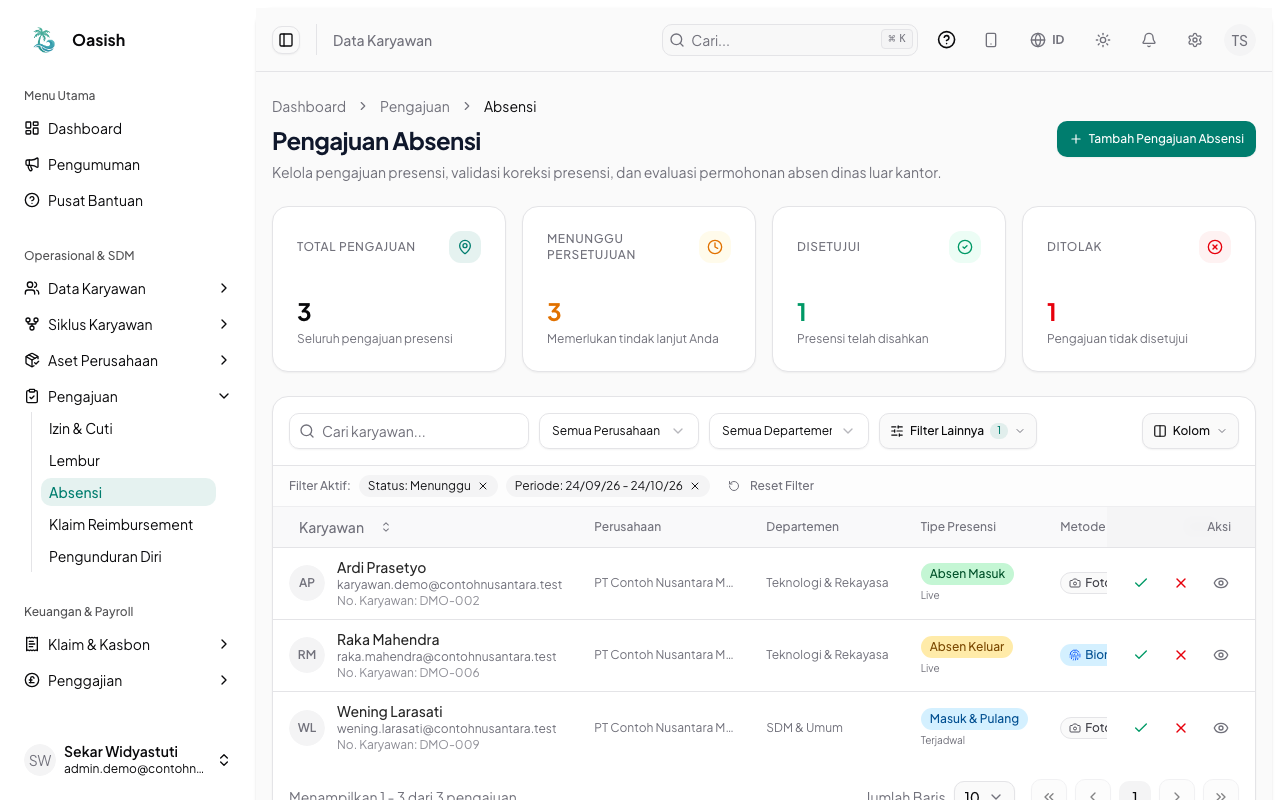This screenshot has height=800, width=1280.
Task: Click Reset Filter
Action: tap(771, 486)
